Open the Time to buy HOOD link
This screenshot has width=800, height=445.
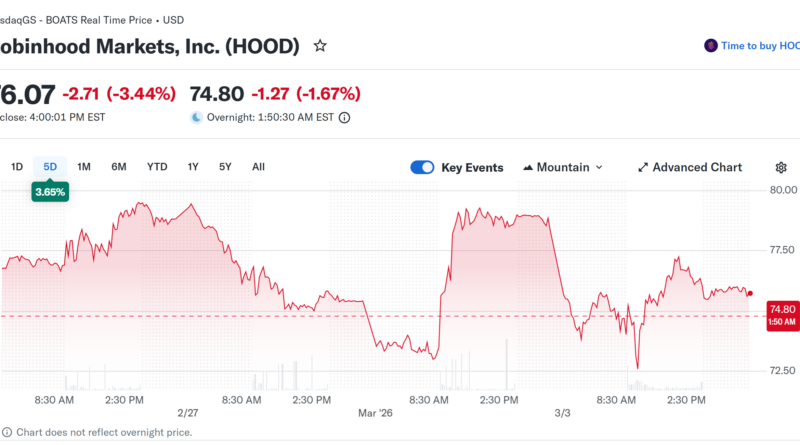point(761,46)
